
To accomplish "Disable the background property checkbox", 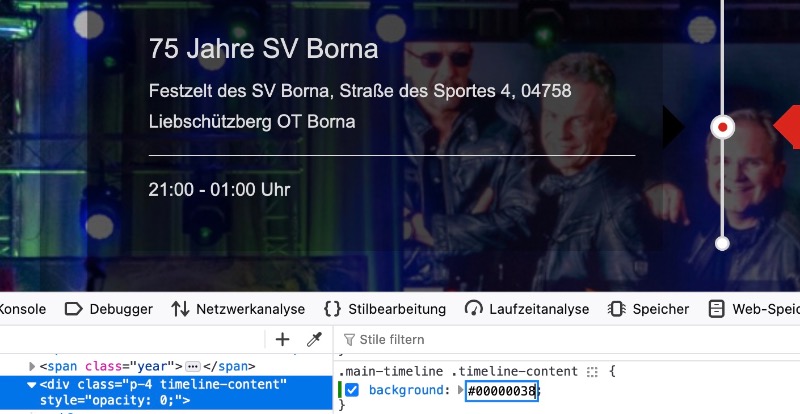I will click(x=352, y=391).
